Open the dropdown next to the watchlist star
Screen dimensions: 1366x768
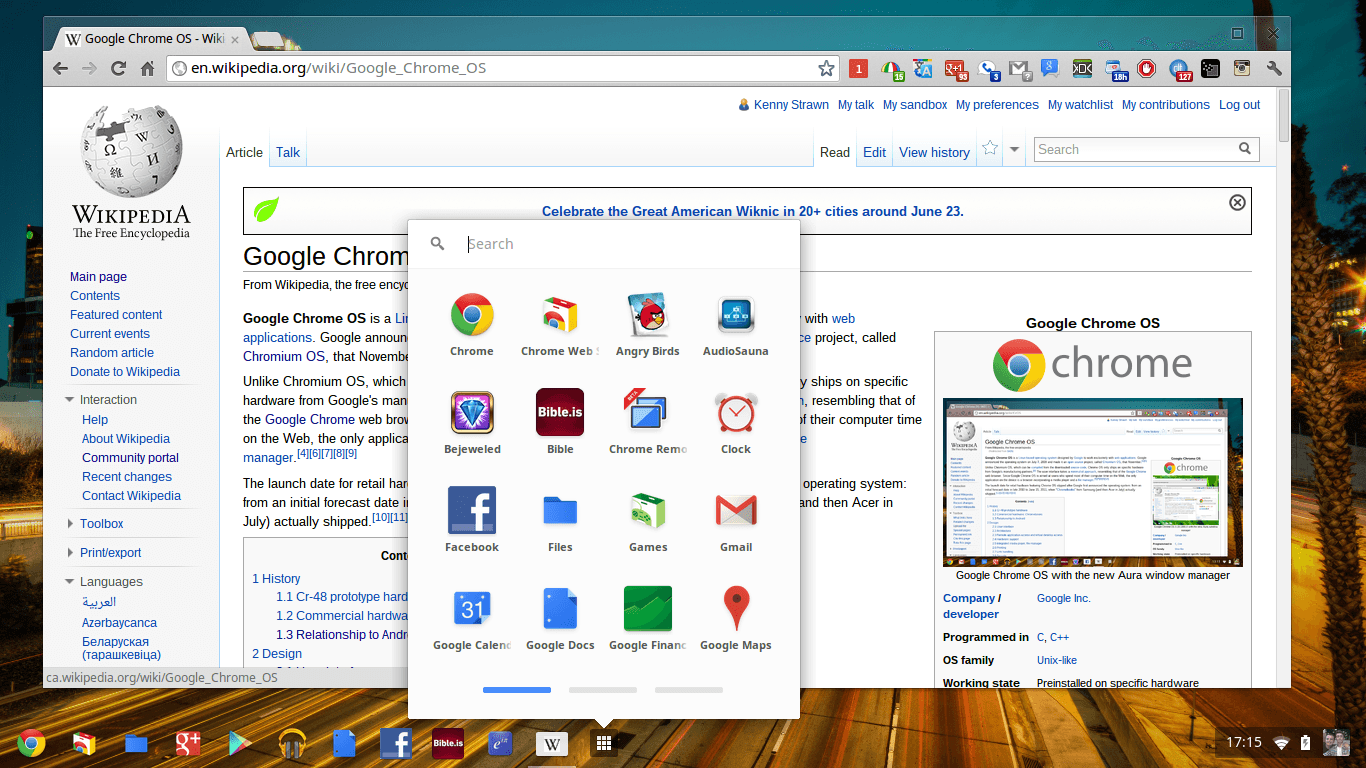(1013, 147)
